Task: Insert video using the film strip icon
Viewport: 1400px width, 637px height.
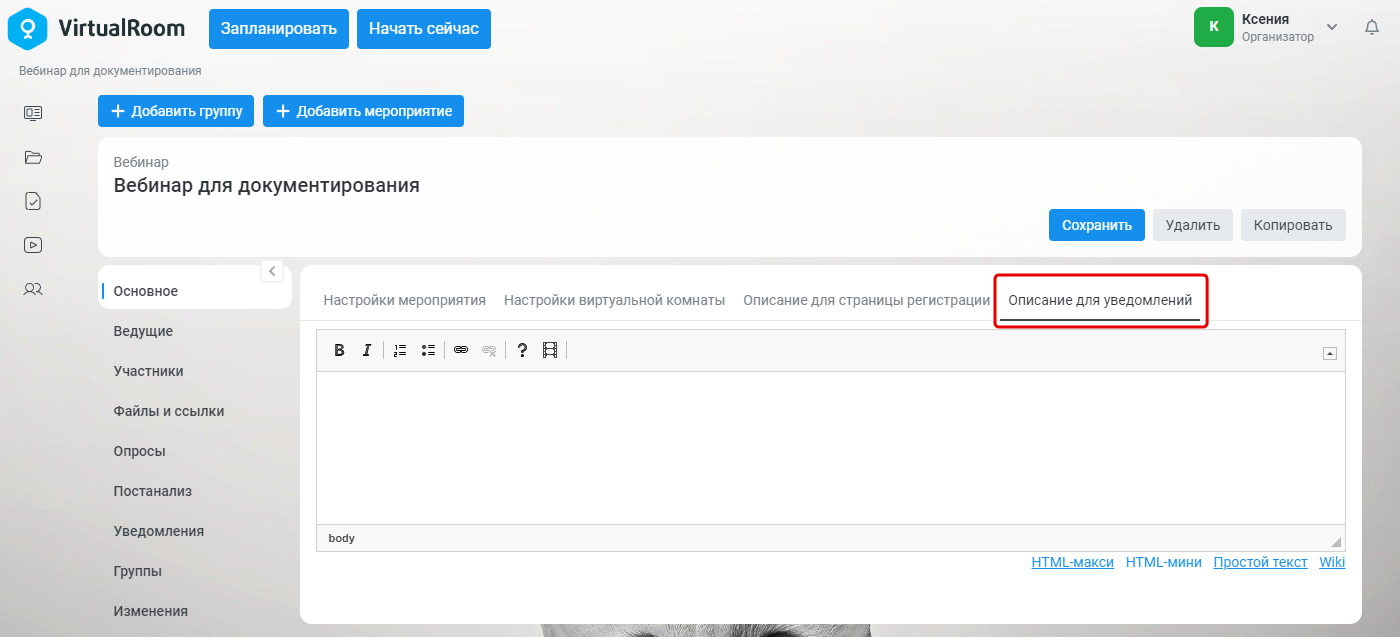Action: point(550,350)
